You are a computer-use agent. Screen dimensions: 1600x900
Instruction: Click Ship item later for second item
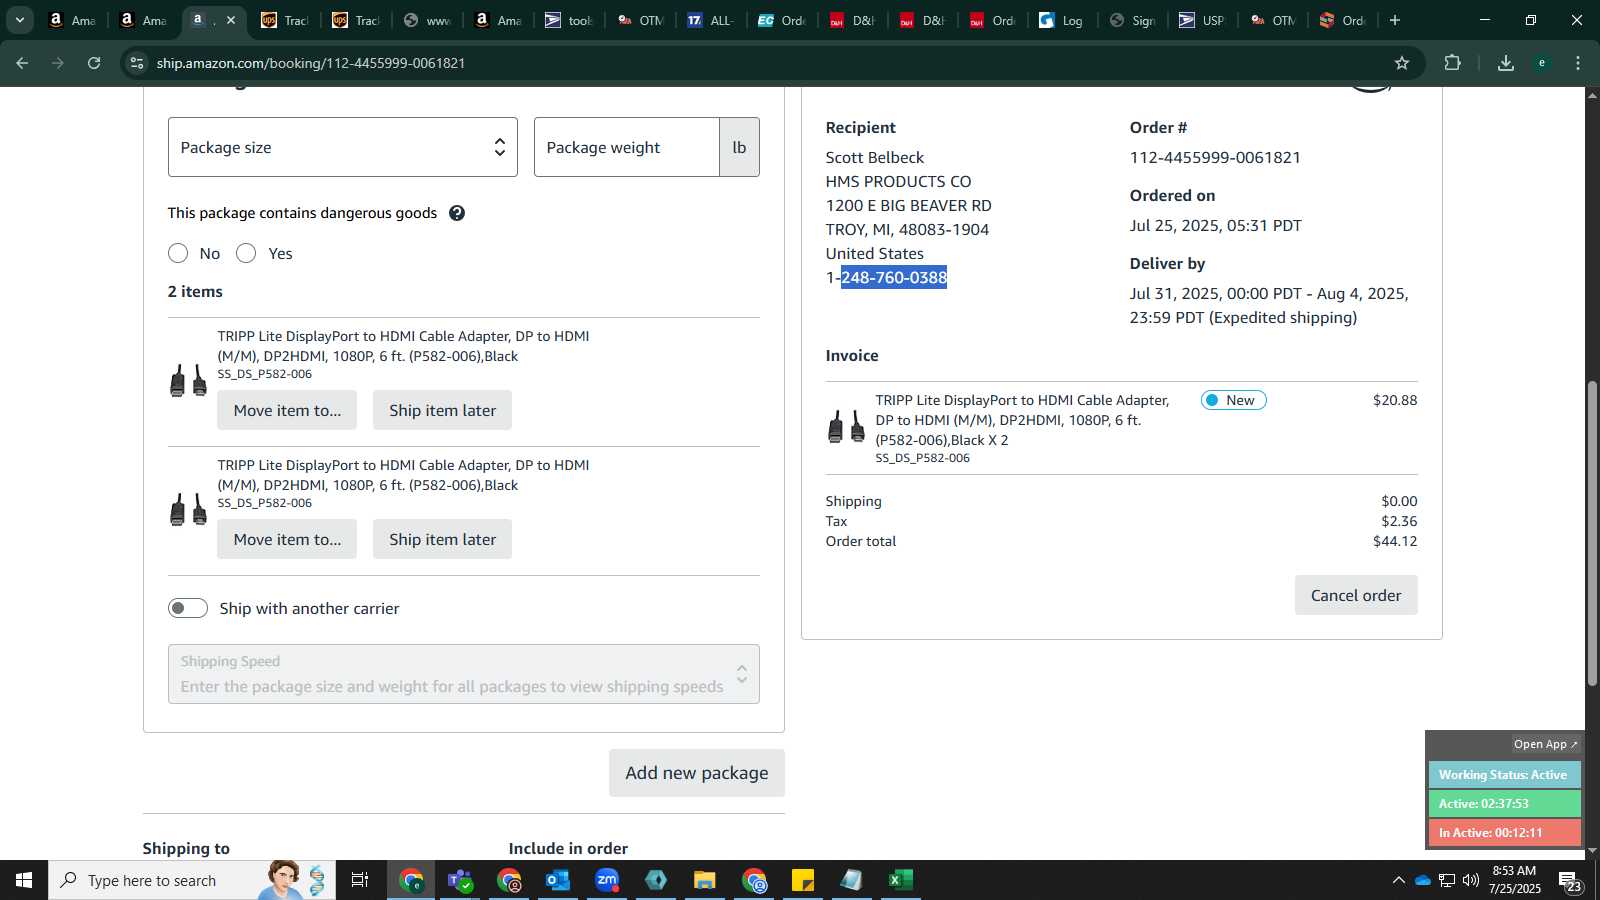click(x=442, y=539)
